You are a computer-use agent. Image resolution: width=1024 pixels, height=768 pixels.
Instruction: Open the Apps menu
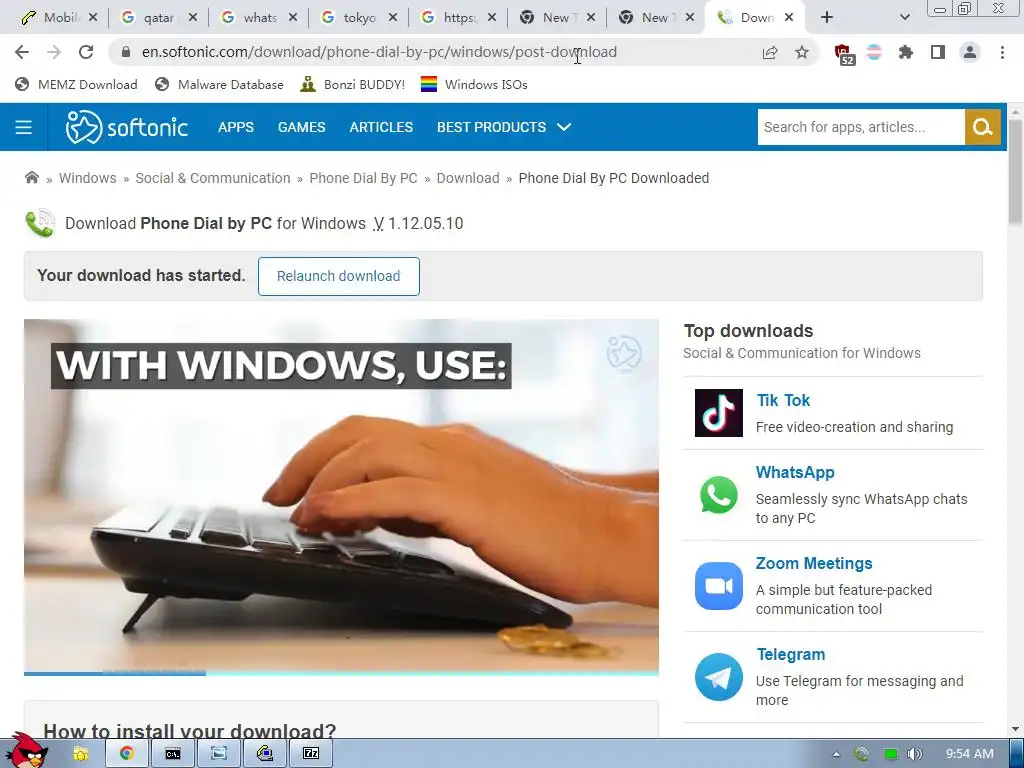coord(236,127)
